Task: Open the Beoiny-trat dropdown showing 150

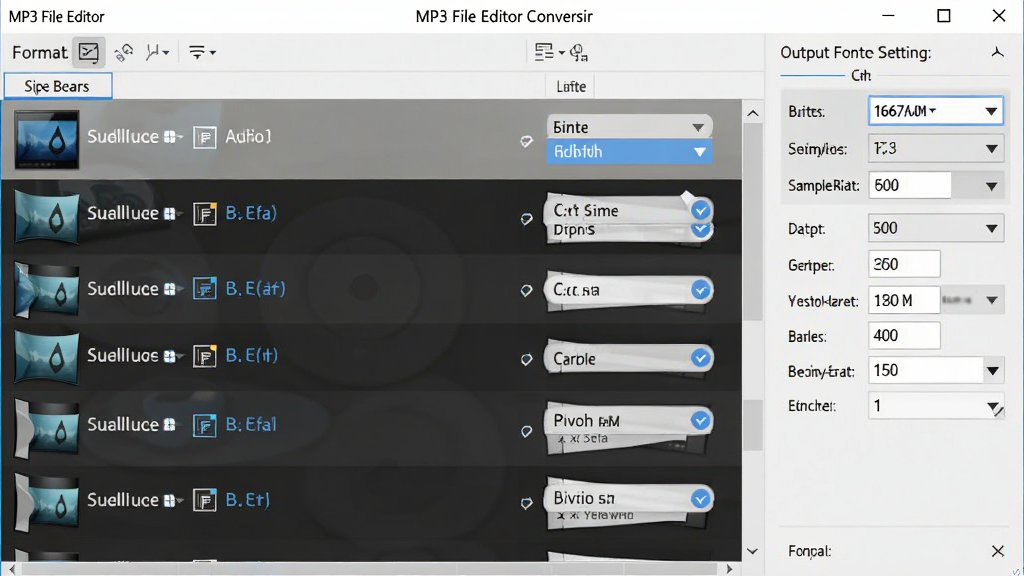Action: click(935, 371)
